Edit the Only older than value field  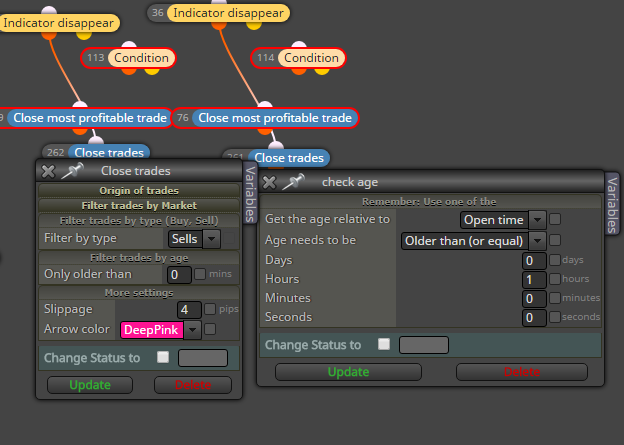point(179,275)
